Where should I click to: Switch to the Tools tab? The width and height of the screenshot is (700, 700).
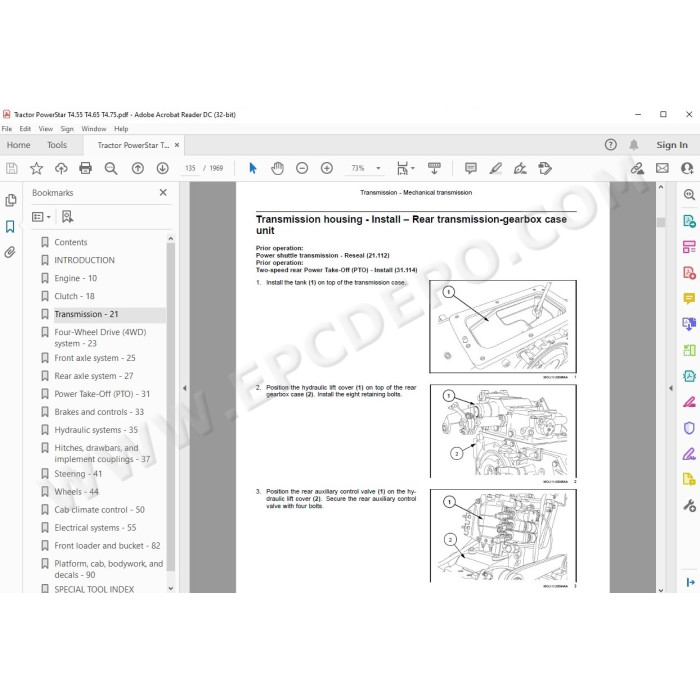click(x=57, y=145)
